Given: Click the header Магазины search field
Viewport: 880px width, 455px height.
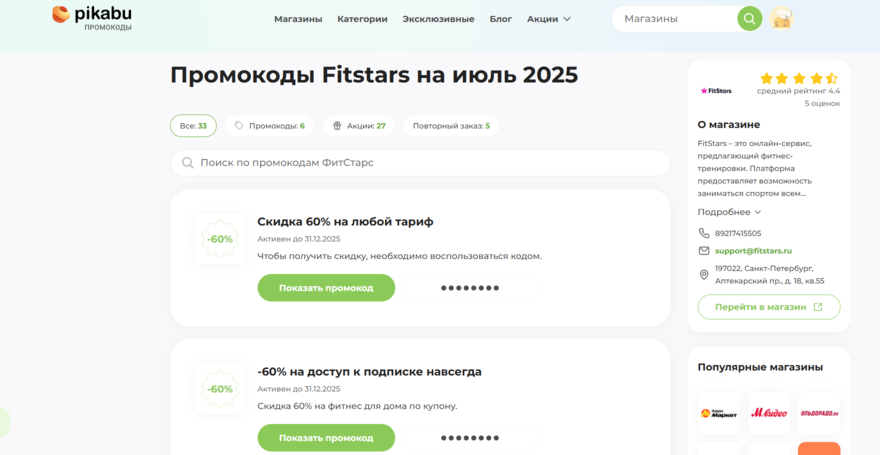Looking at the screenshot, I should pos(673,19).
